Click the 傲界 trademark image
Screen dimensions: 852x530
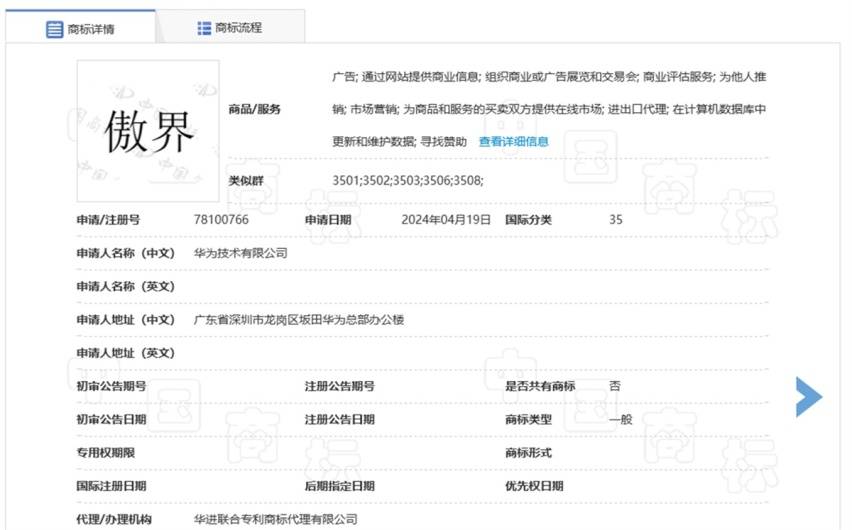(148, 131)
